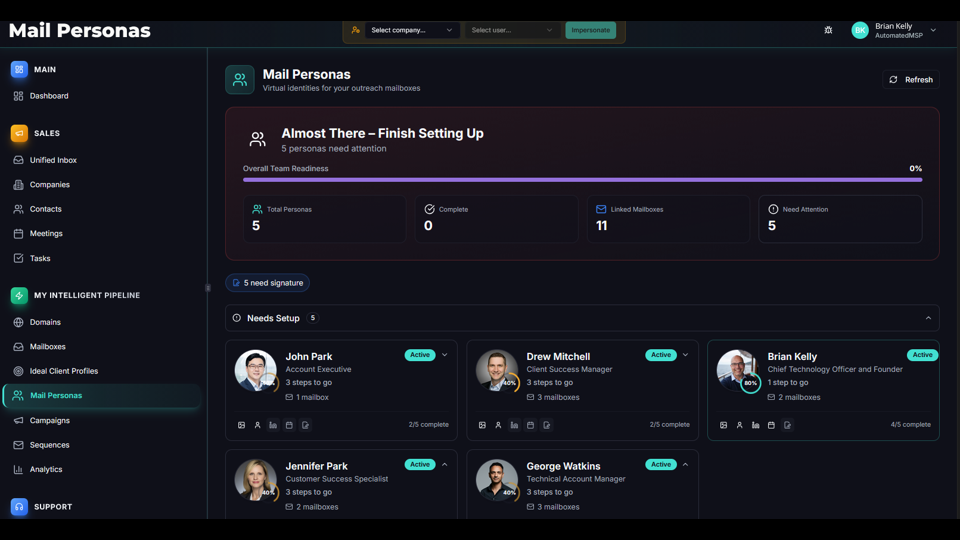Click the bug report icon in header
Screen dimensions: 960x540
click(x=828, y=30)
